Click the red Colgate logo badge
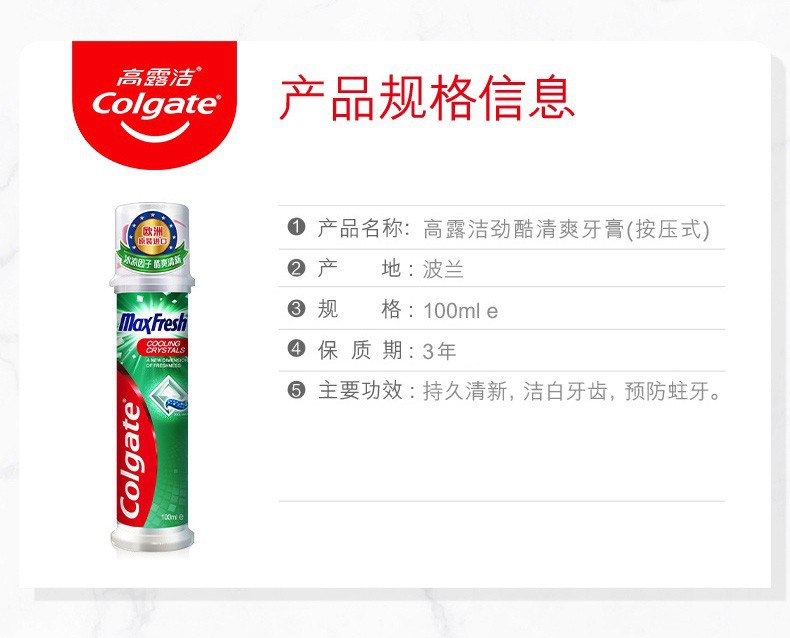 click(154, 104)
